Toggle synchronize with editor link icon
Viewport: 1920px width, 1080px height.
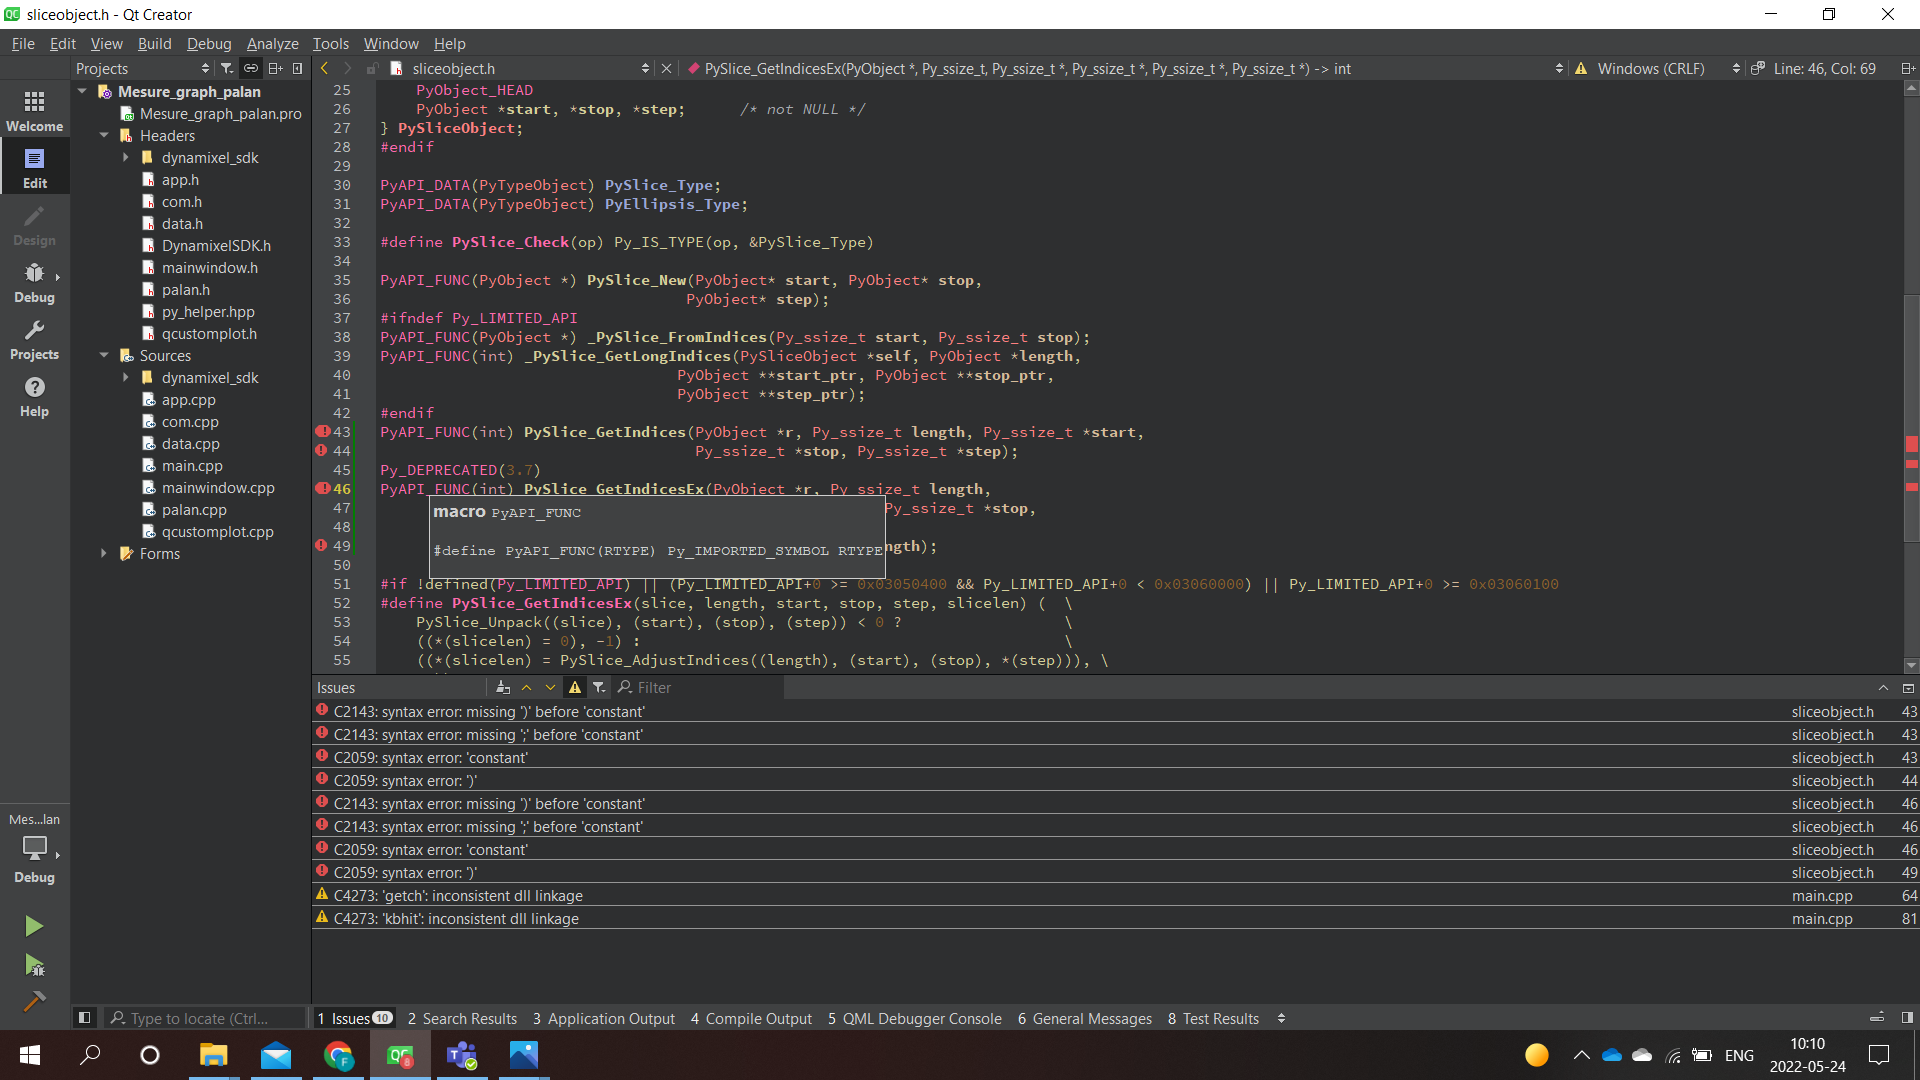pos(250,68)
